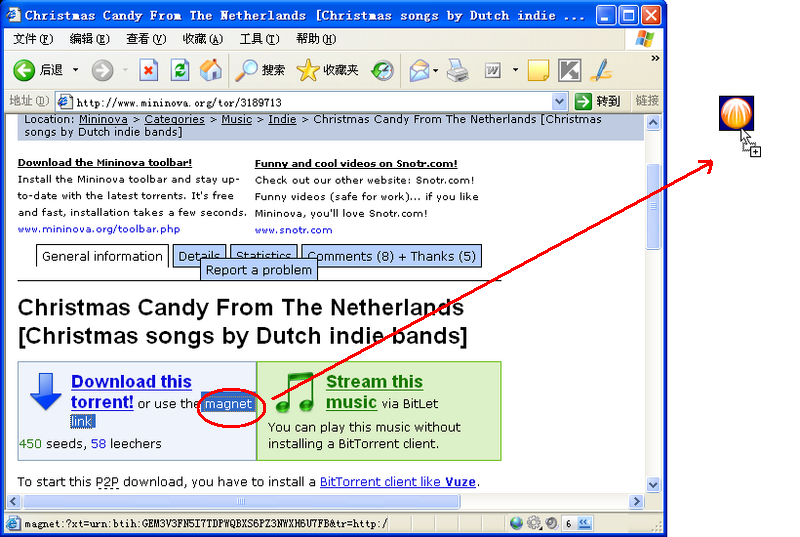Click the horizontal scrollbar right arrow
This screenshot has height=537, width=800.
(636, 501)
